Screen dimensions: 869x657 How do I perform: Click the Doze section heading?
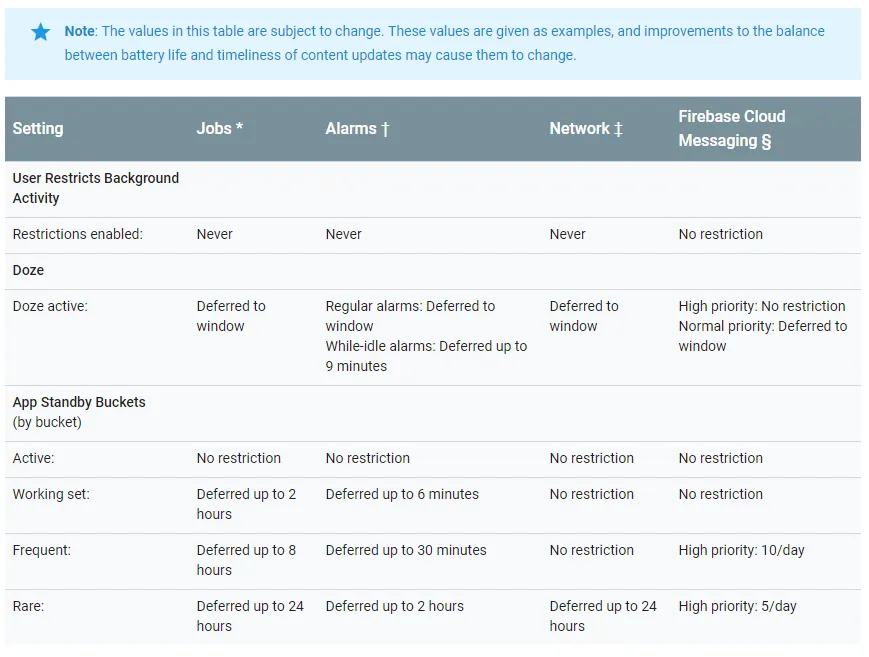[28, 271]
